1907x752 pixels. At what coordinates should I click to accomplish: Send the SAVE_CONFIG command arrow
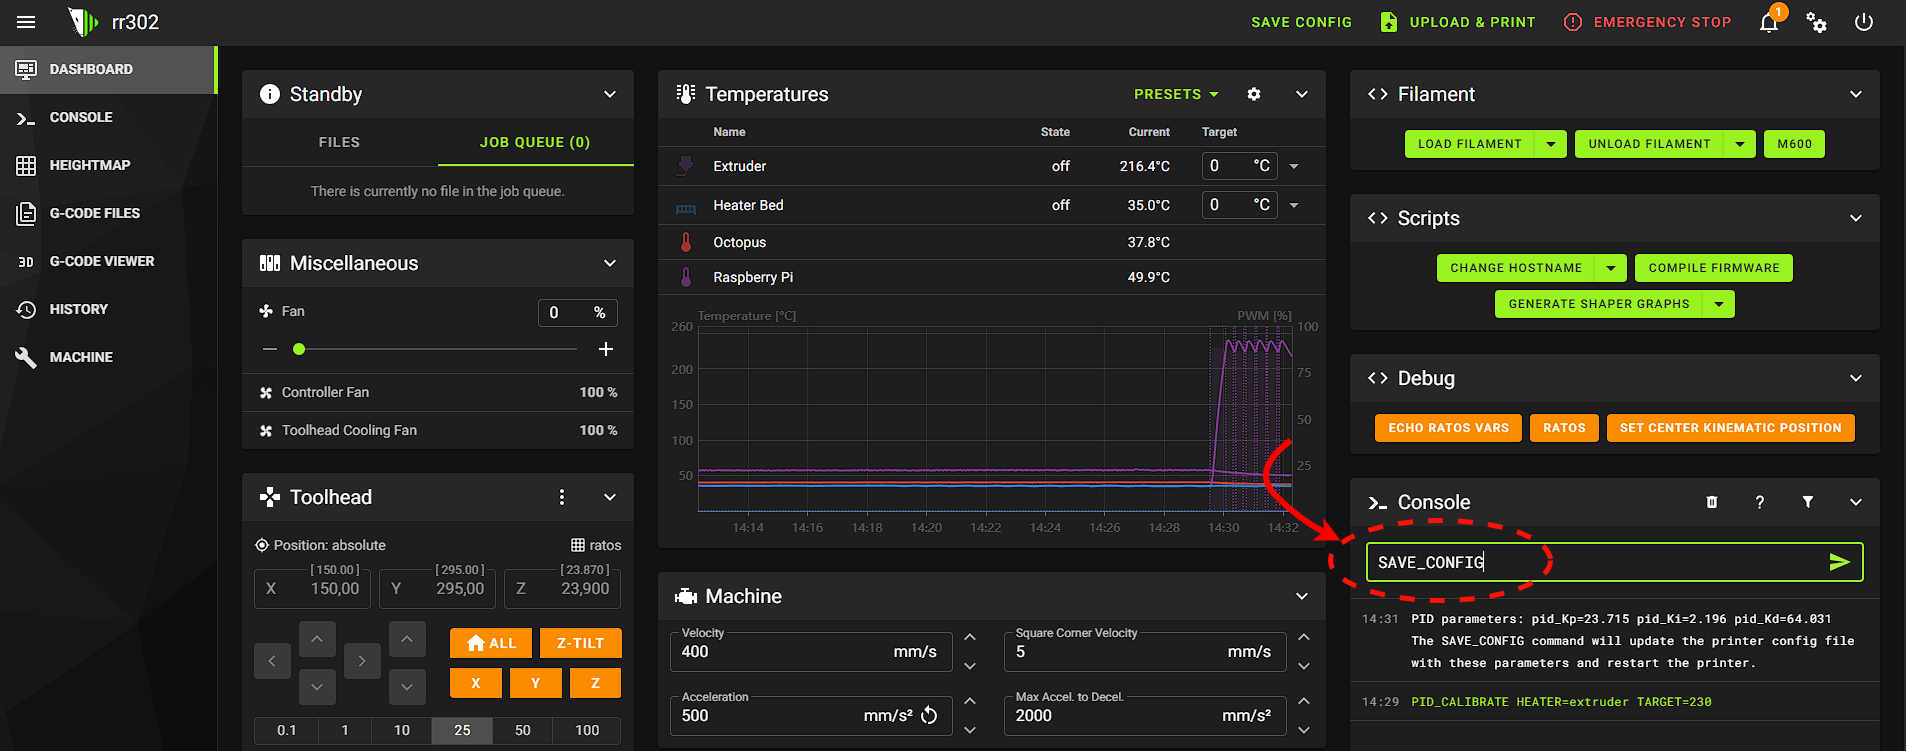tap(1839, 562)
